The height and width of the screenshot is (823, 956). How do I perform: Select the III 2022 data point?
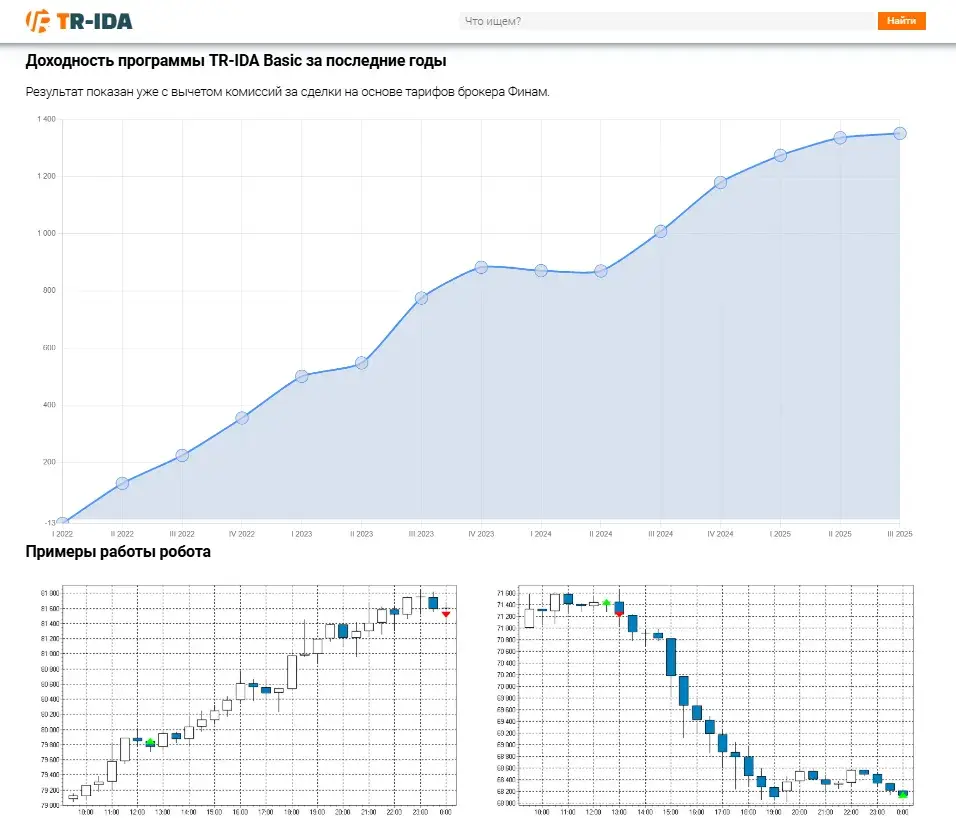(182, 455)
